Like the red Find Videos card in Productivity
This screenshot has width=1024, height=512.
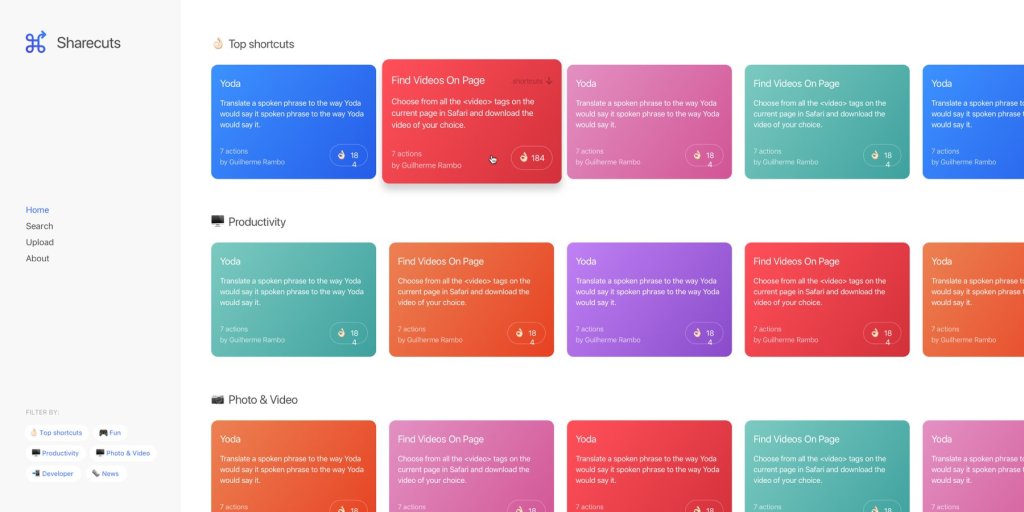882,333
